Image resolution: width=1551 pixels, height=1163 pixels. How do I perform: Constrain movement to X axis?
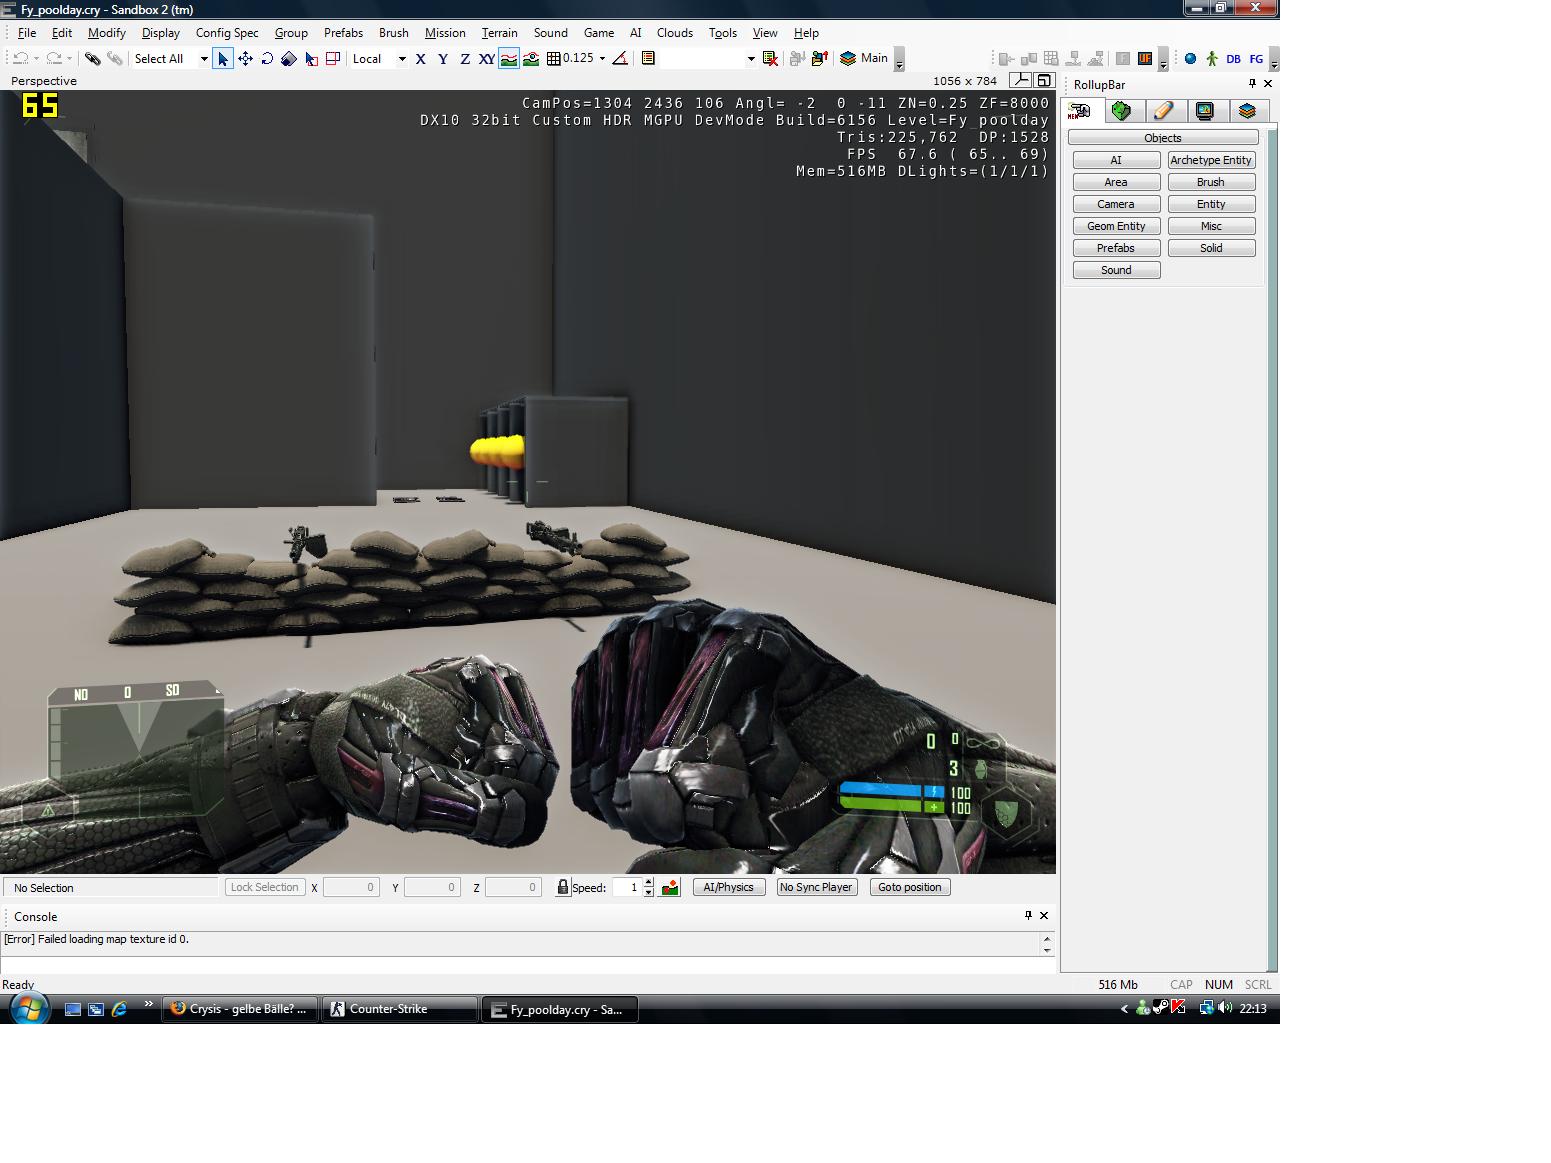click(x=421, y=59)
